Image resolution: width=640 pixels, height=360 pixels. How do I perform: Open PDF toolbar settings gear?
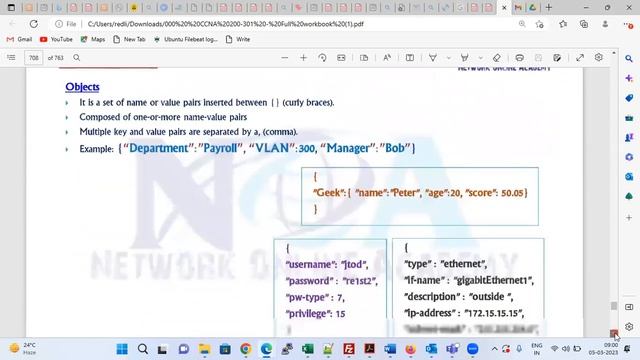point(599,58)
